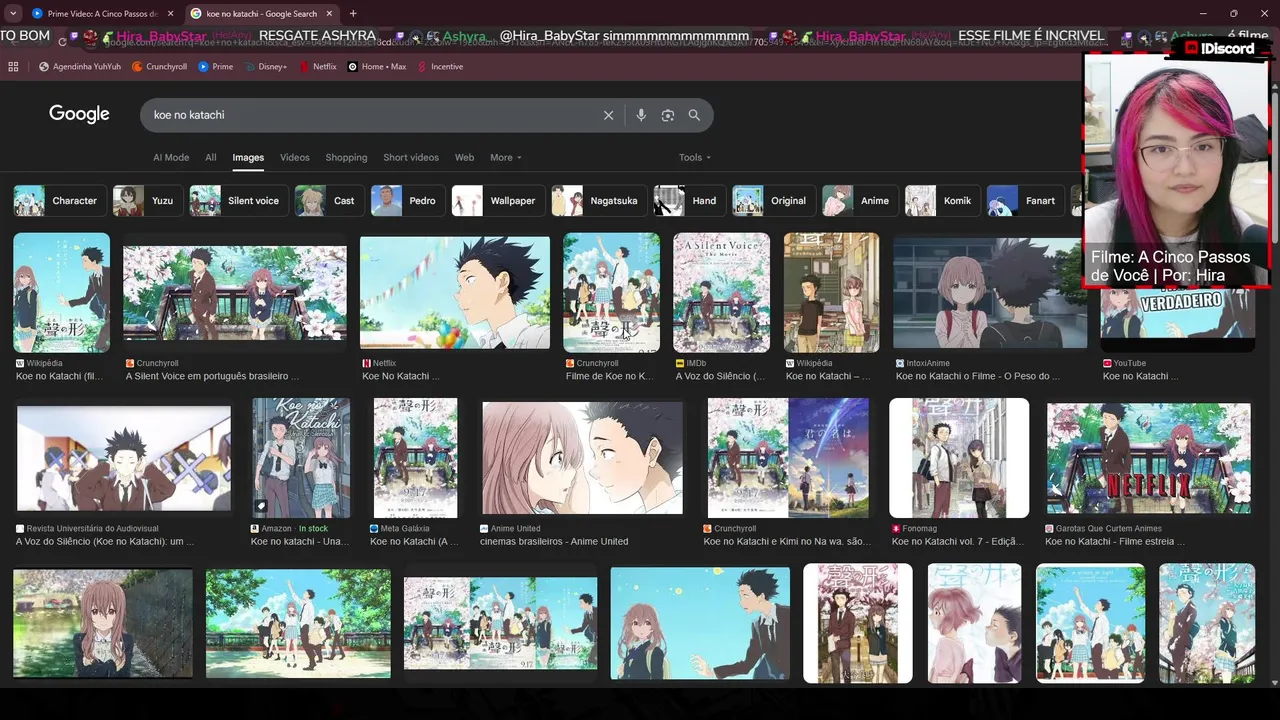This screenshot has width=1280, height=720.
Task: Open the Netflix Koe No Katachi image
Action: (x=455, y=293)
